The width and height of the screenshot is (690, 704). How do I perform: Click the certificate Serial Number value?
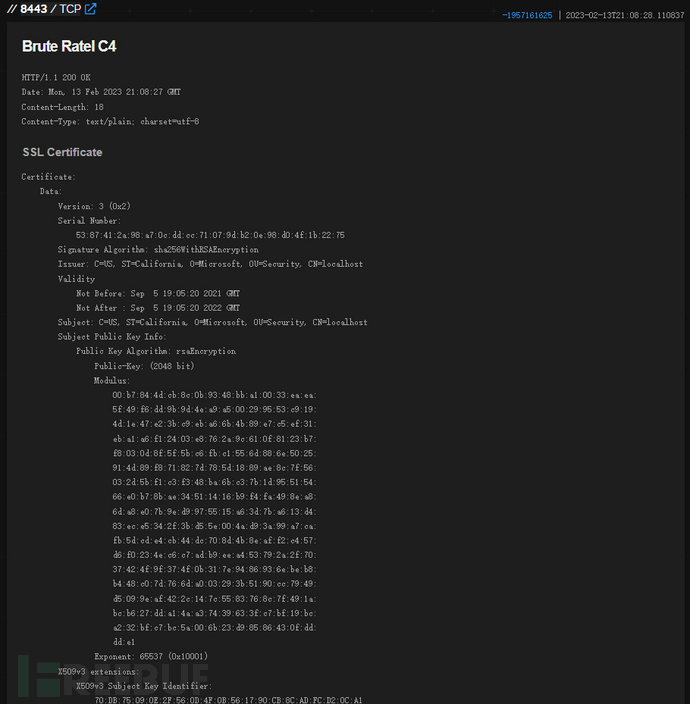(x=209, y=235)
